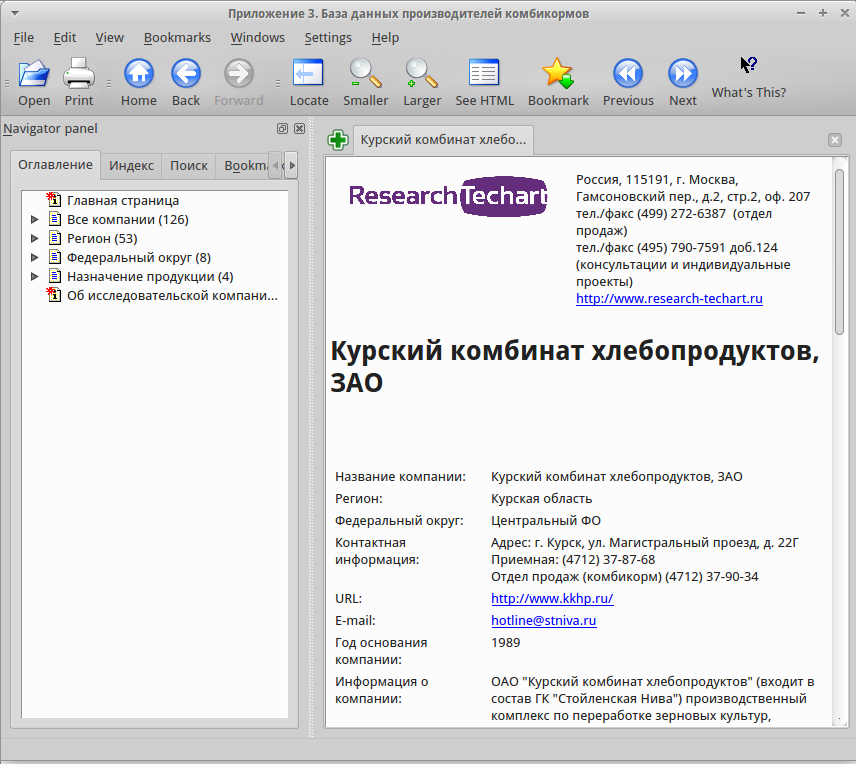Open the View menu

(x=109, y=38)
